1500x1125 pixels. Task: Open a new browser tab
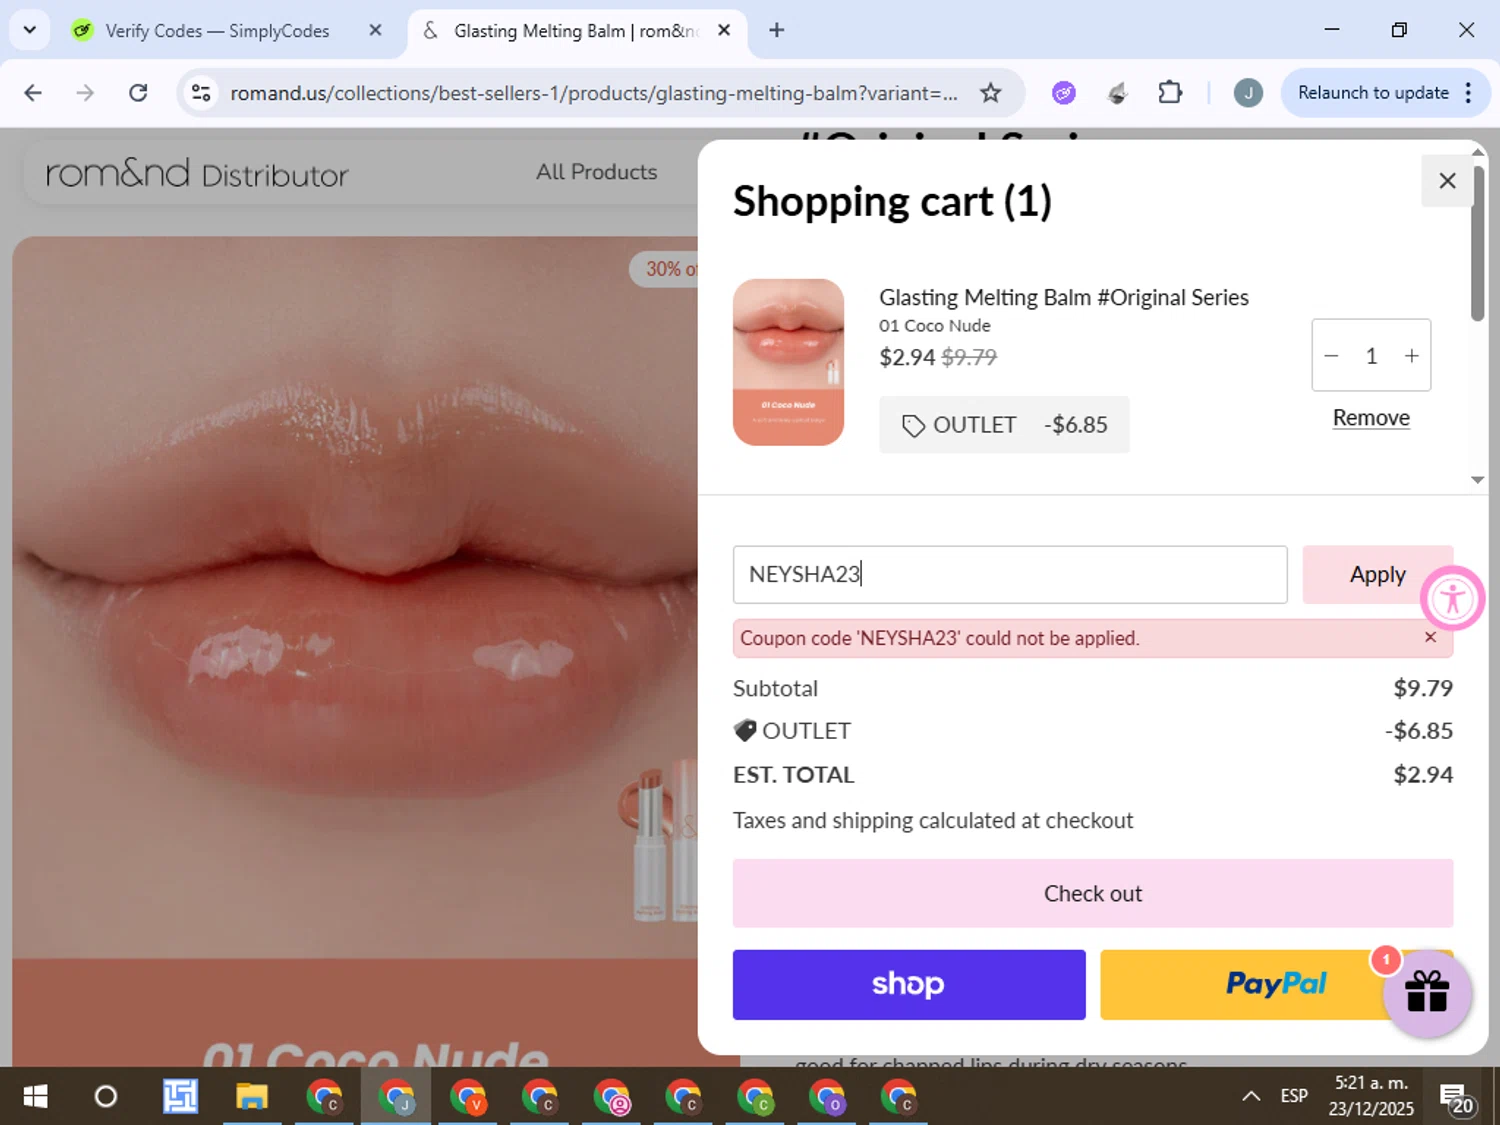click(777, 31)
